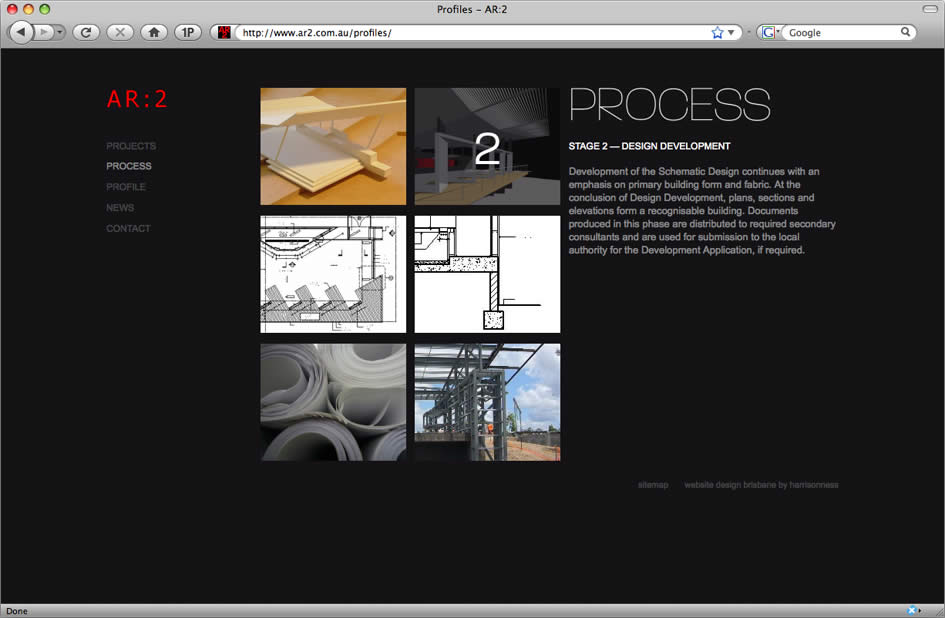The width and height of the screenshot is (945, 618).
Task: Click the status bar icon at bottom right
Action: tap(914, 610)
